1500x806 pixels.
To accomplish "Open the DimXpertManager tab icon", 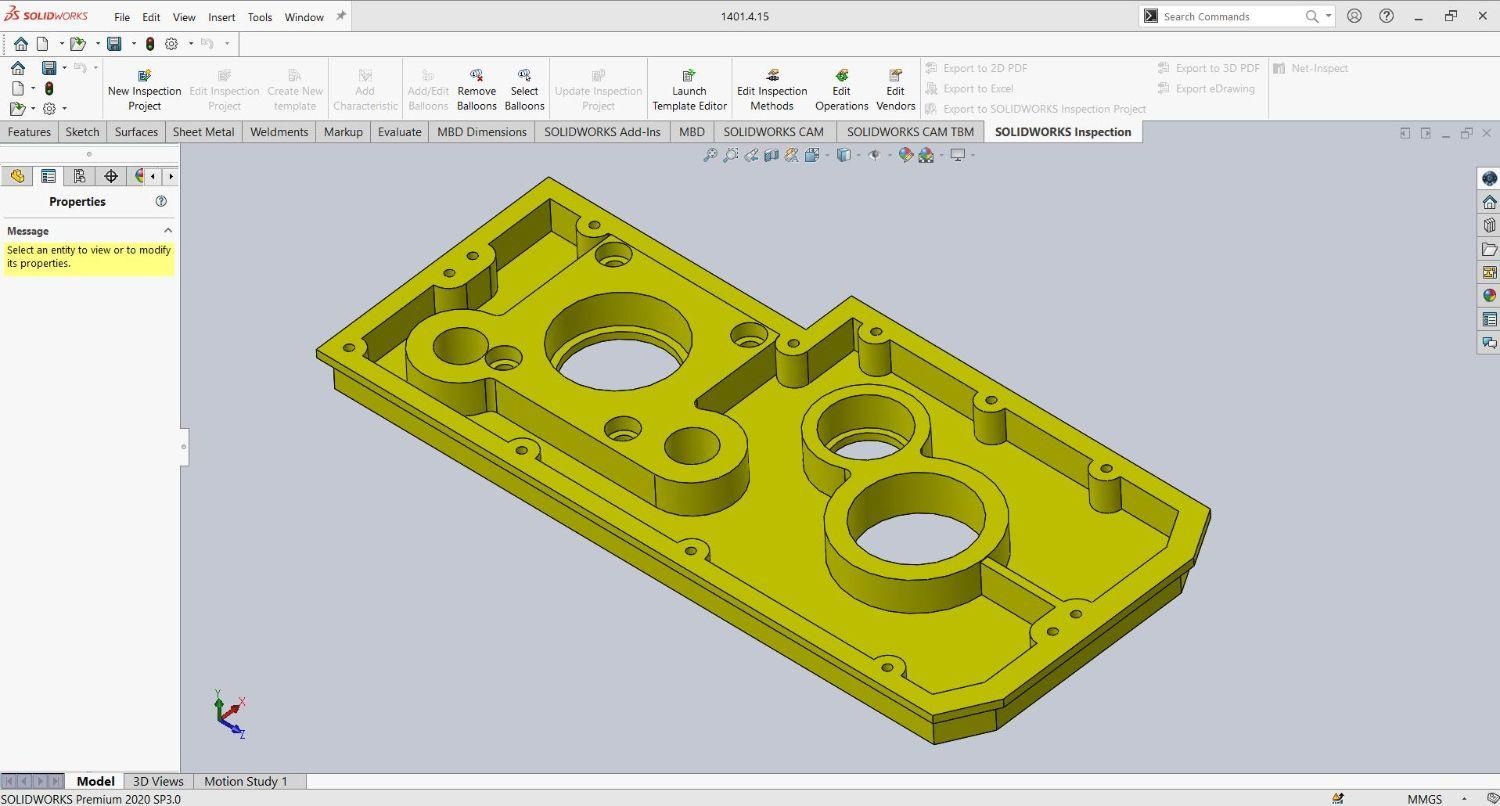I will [x=110, y=176].
